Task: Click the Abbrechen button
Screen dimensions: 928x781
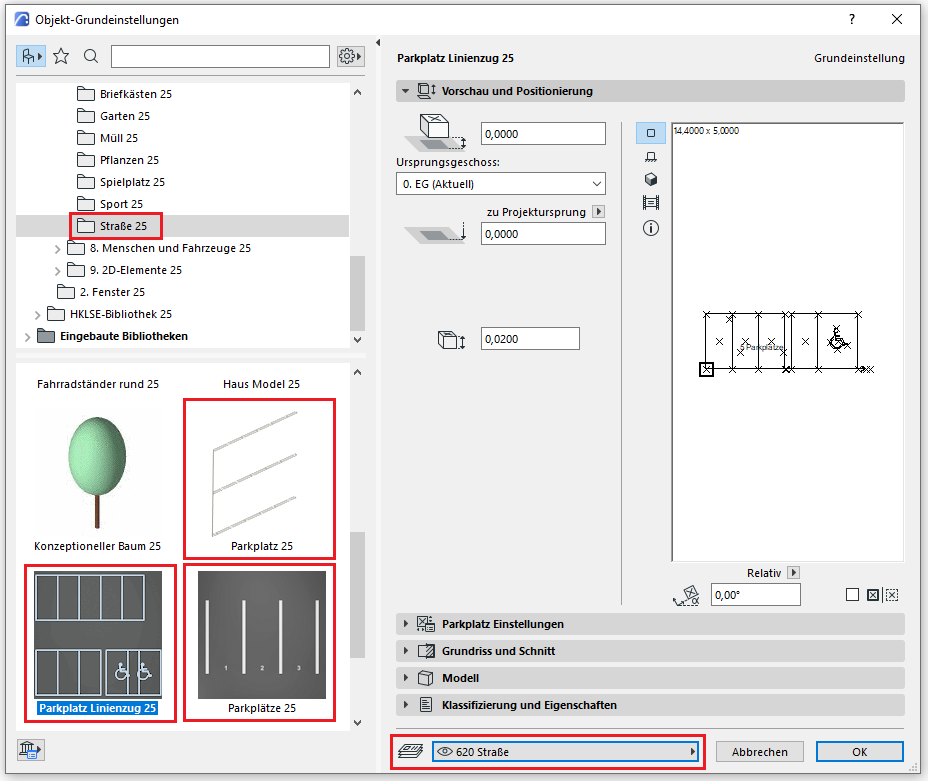Action: (759, 752)
